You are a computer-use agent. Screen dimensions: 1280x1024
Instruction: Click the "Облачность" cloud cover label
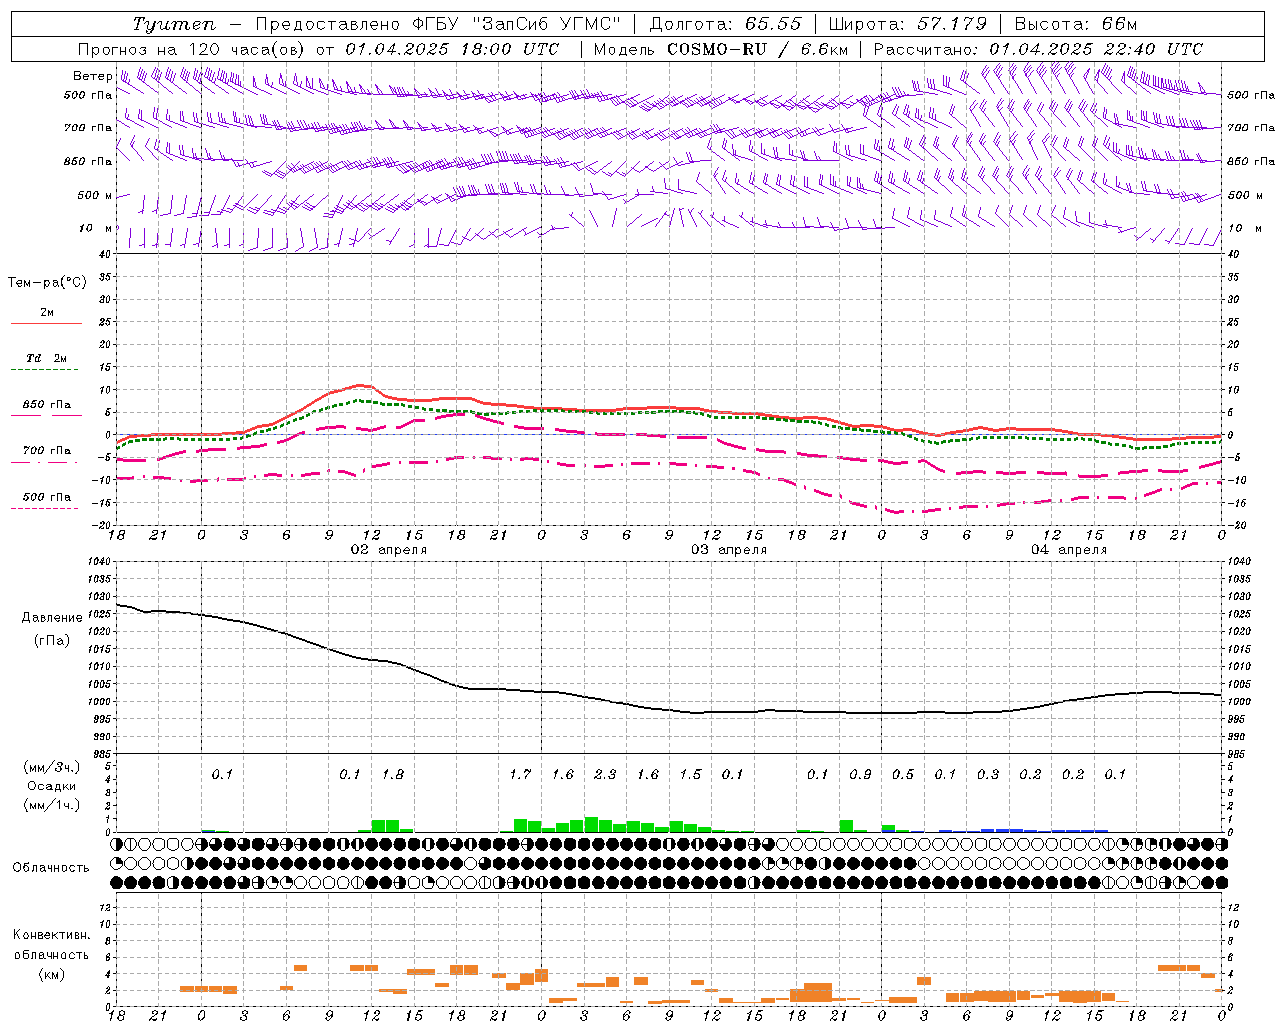pyautogui.click(x=51, y=868)
